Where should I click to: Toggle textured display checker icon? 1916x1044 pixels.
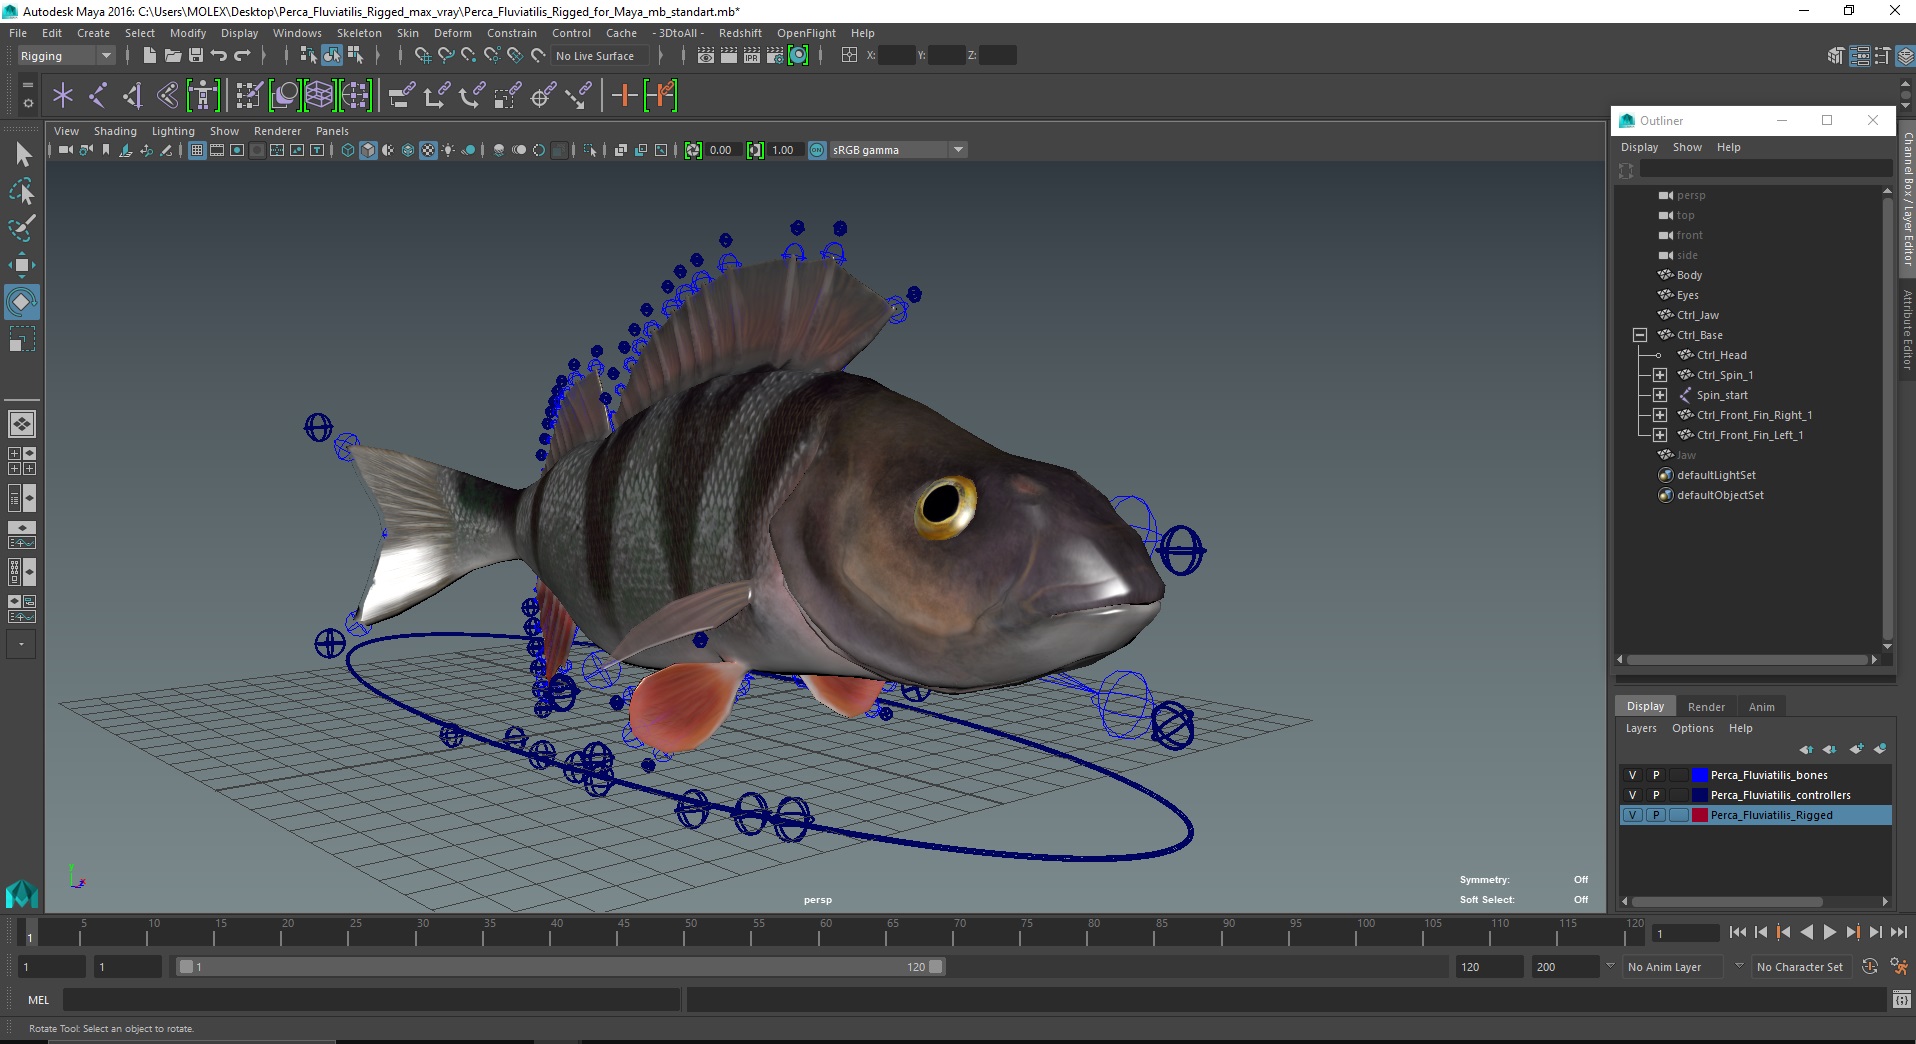coord(428,150)
